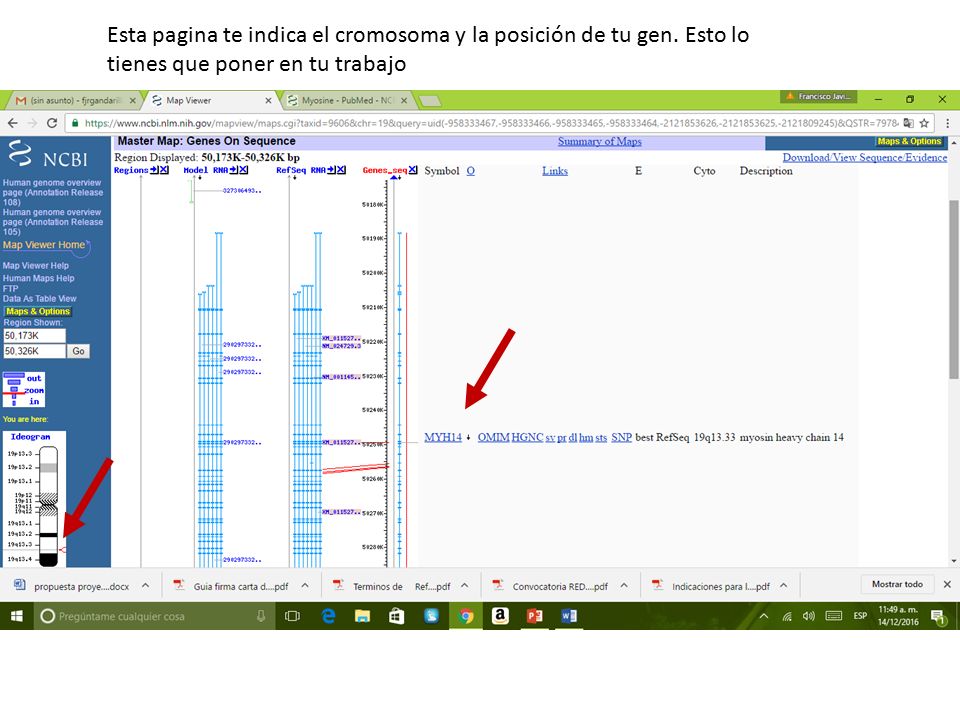Expand options for Terminos de Ref....pdf download
Viewport: 960px width, 720px height.
click(465, 585)
